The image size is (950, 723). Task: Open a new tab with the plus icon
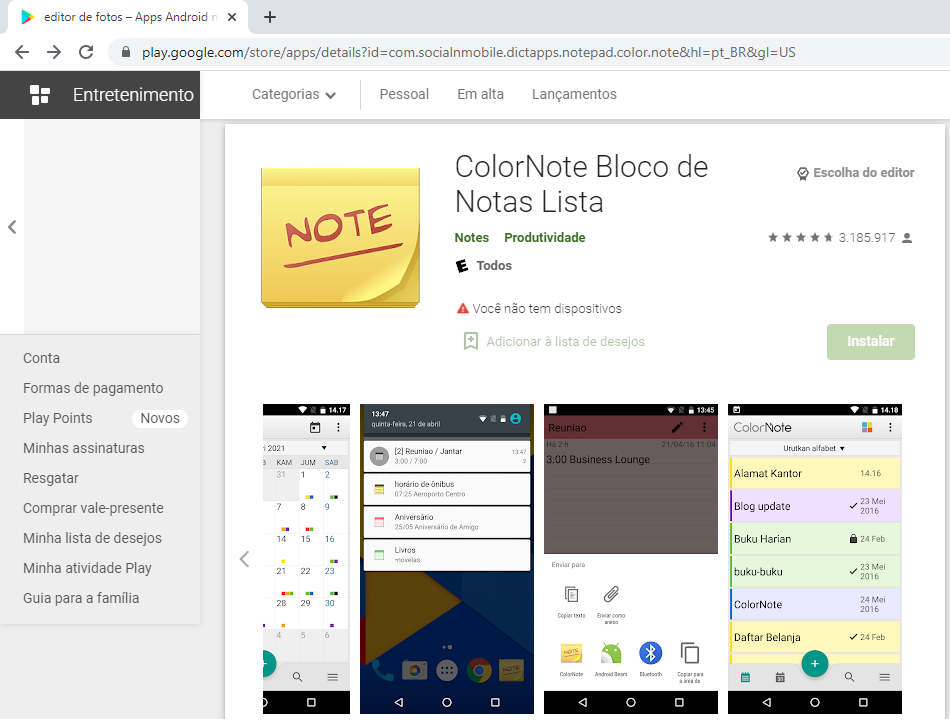click(x=270, y=17)
